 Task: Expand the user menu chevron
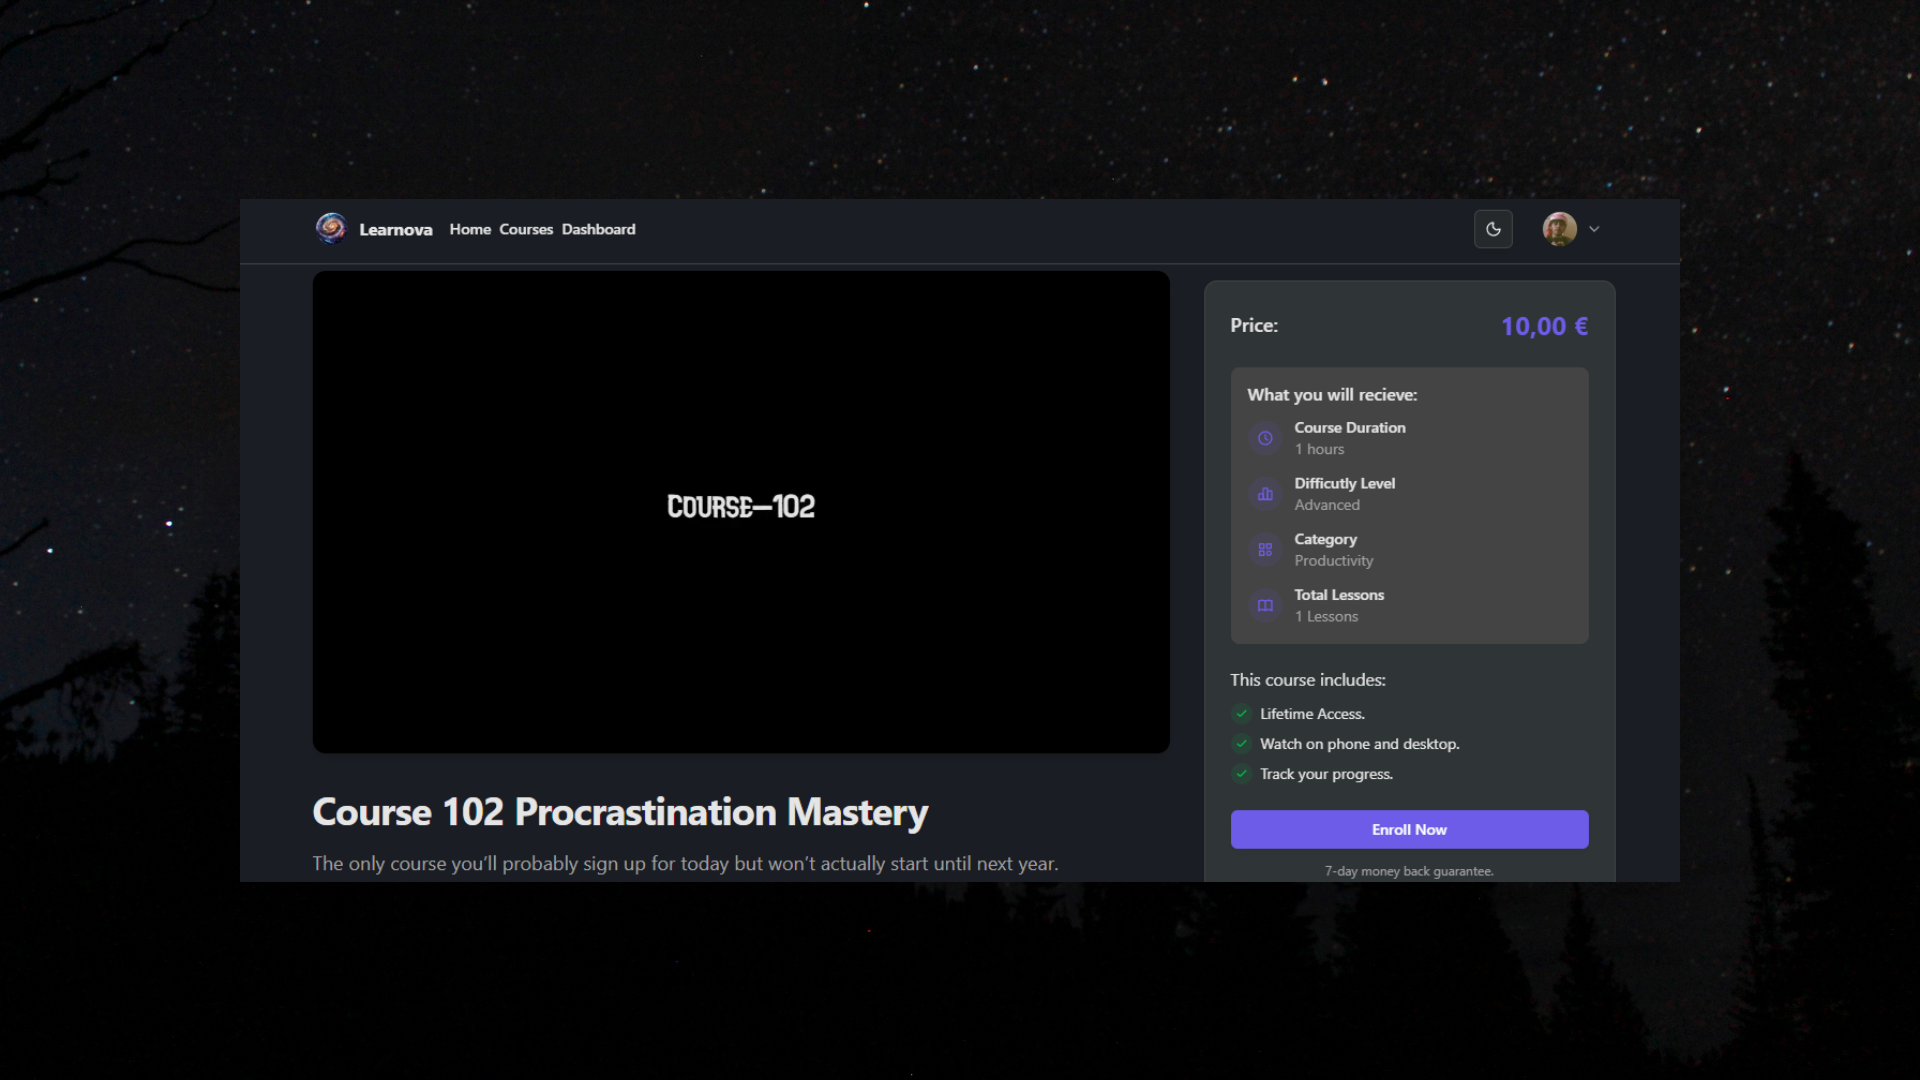pyautogui.click(x=1594, y=229)
